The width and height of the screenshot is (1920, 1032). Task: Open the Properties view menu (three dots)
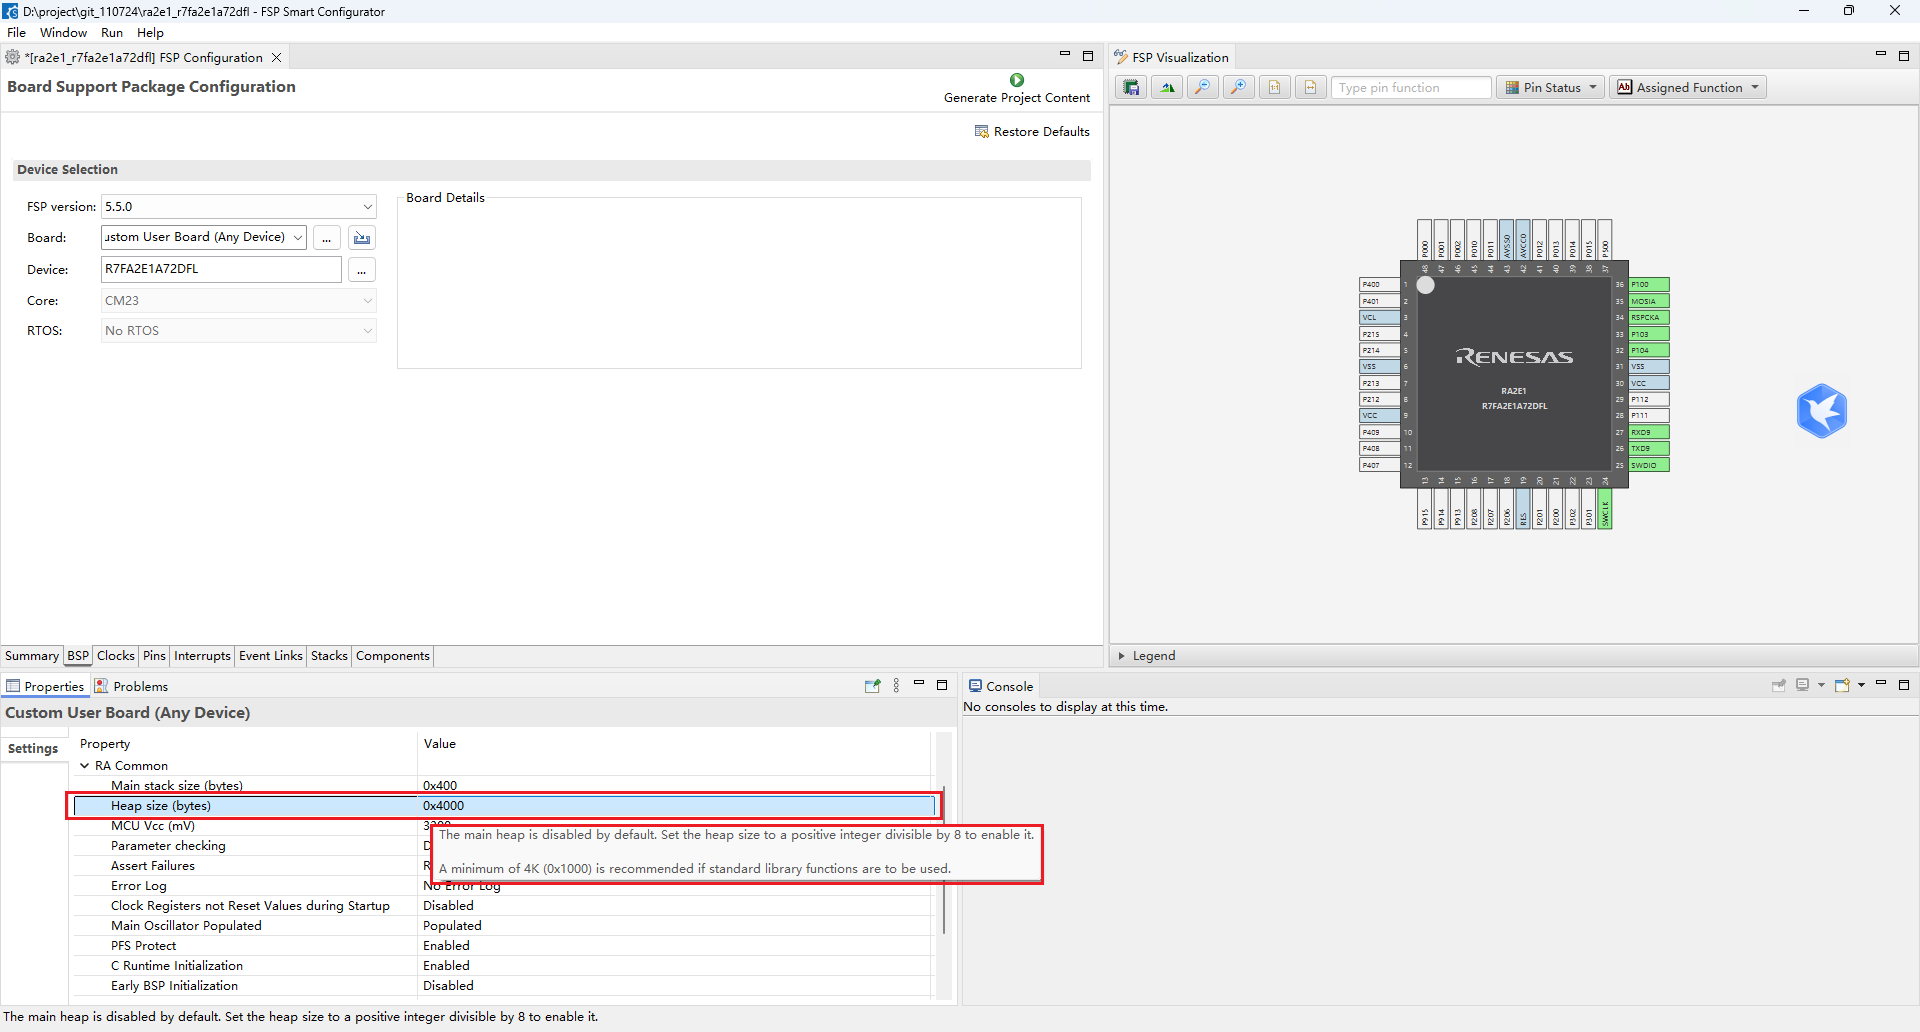896,686
